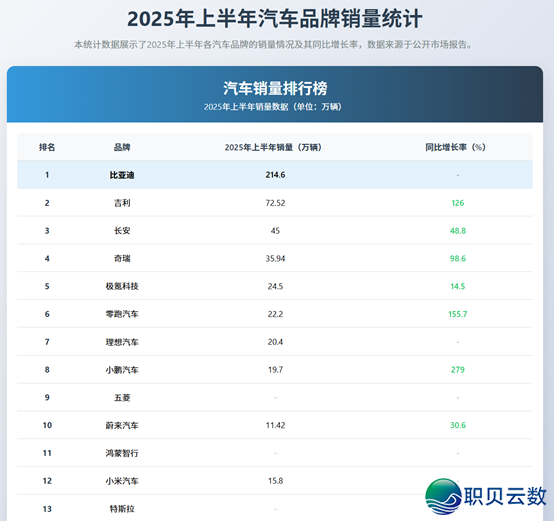Click rank number 9 beside 五菱
554x521 pixels.
[47, 398]
